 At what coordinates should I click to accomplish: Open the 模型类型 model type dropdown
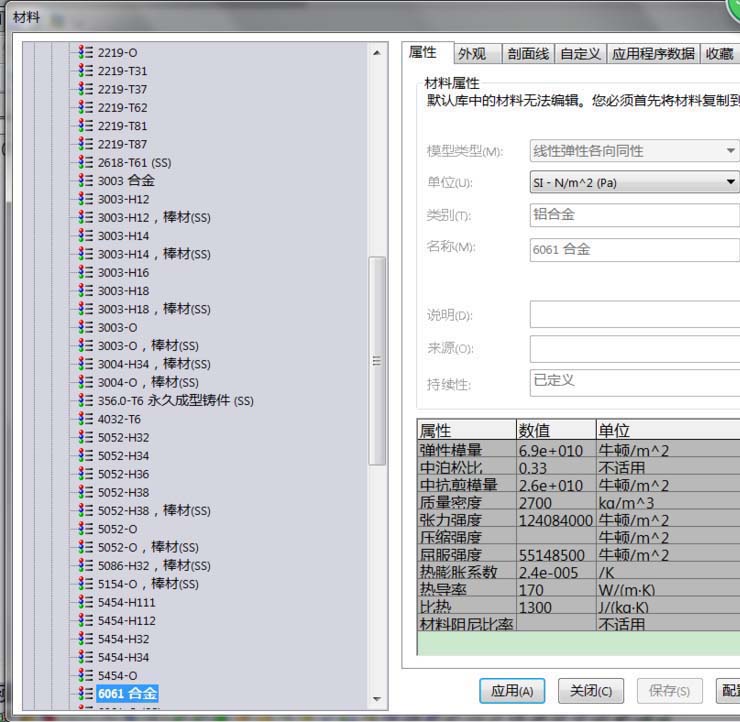tap(634, 151)
